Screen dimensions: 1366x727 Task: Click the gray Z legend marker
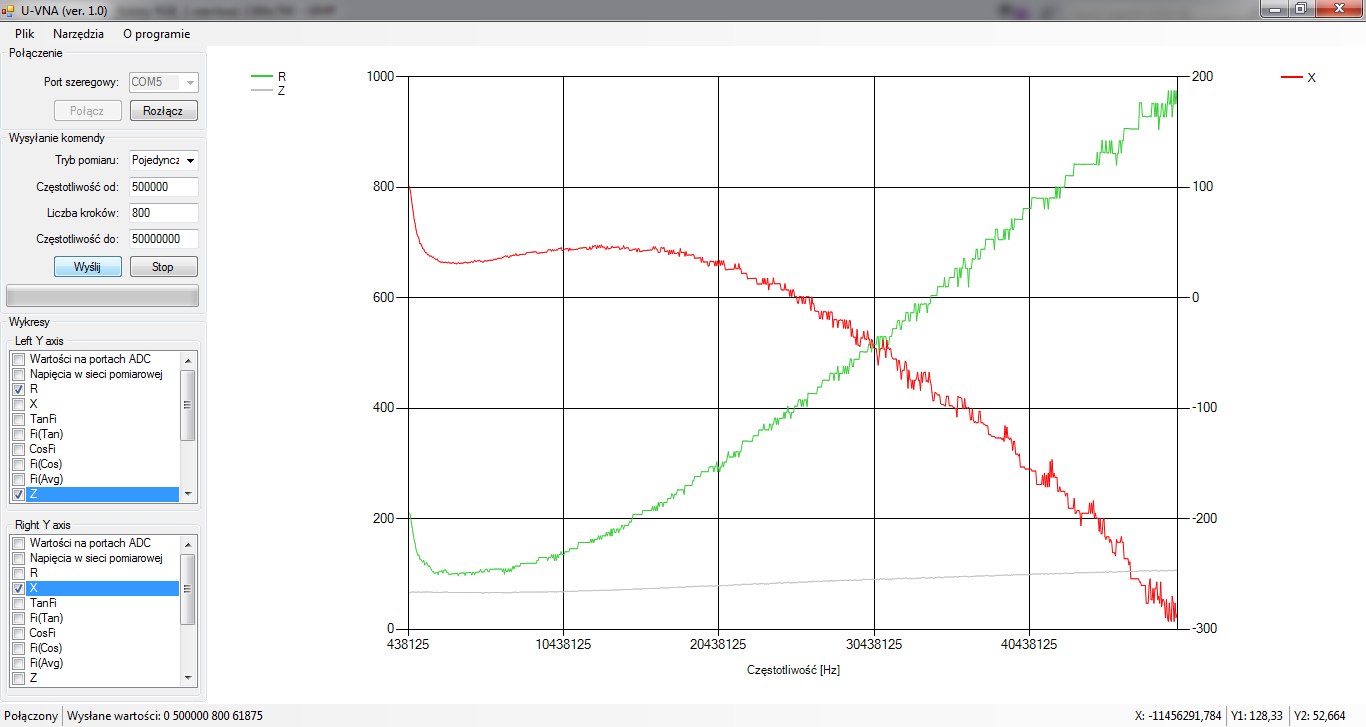click(x=262, y=90)
